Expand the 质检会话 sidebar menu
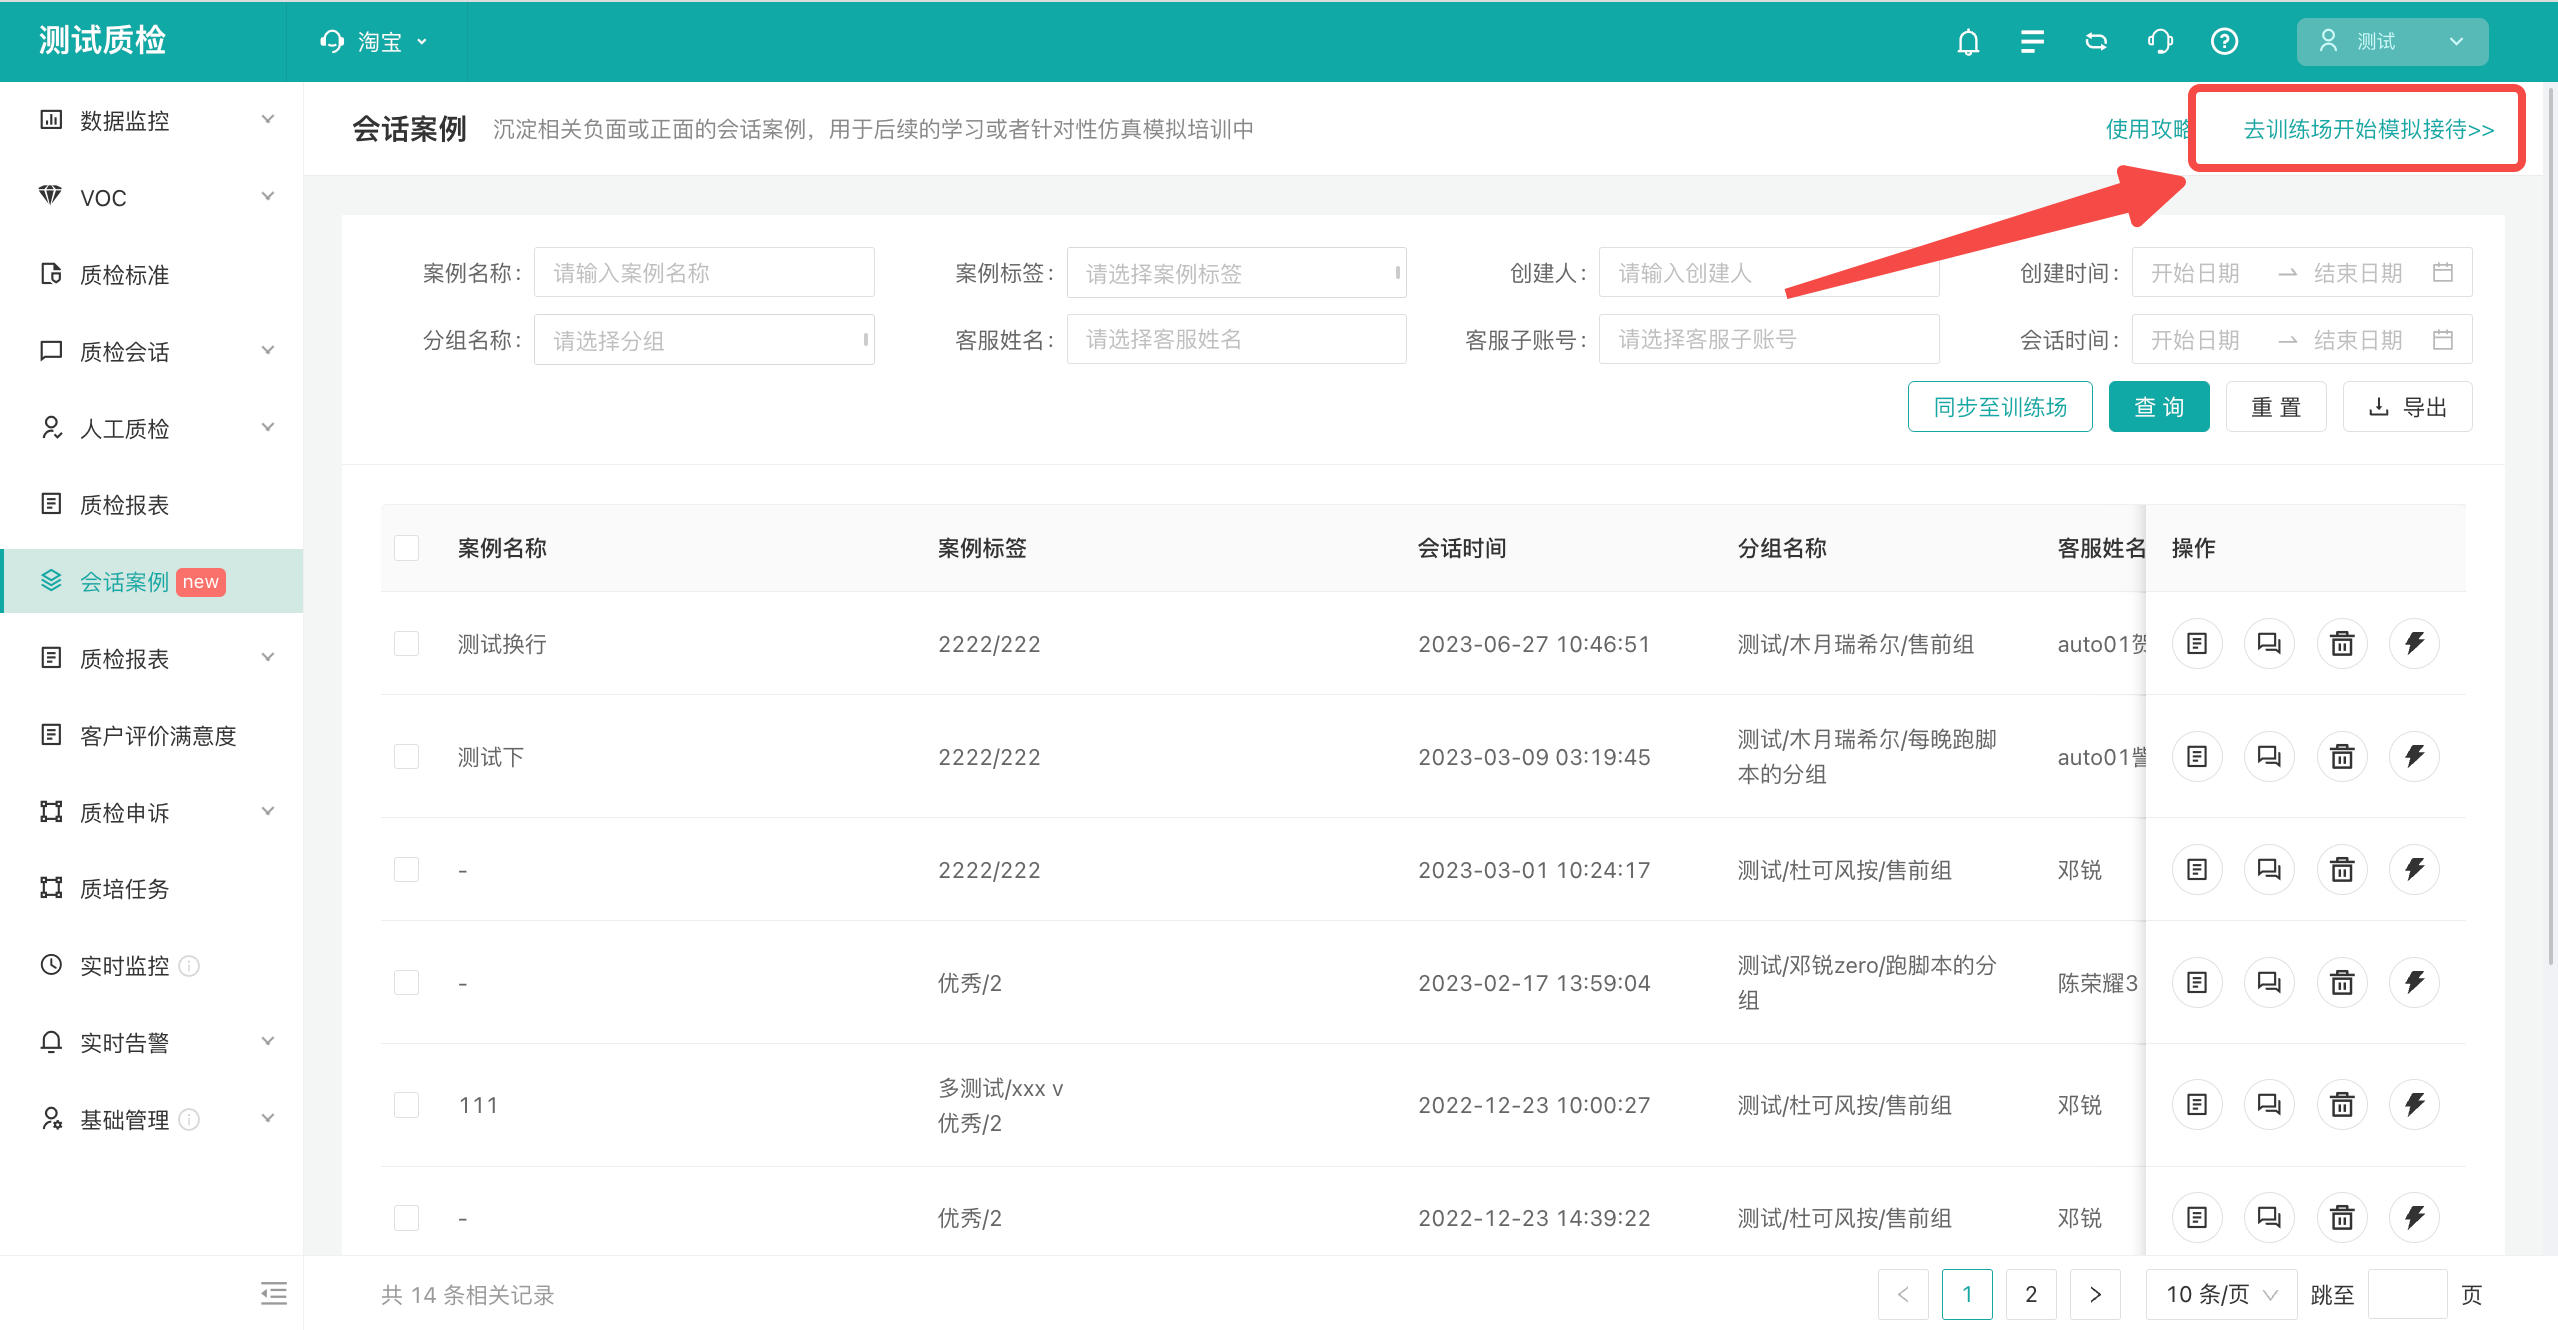Screen dimensions: 2558x1330 [152, 351]
